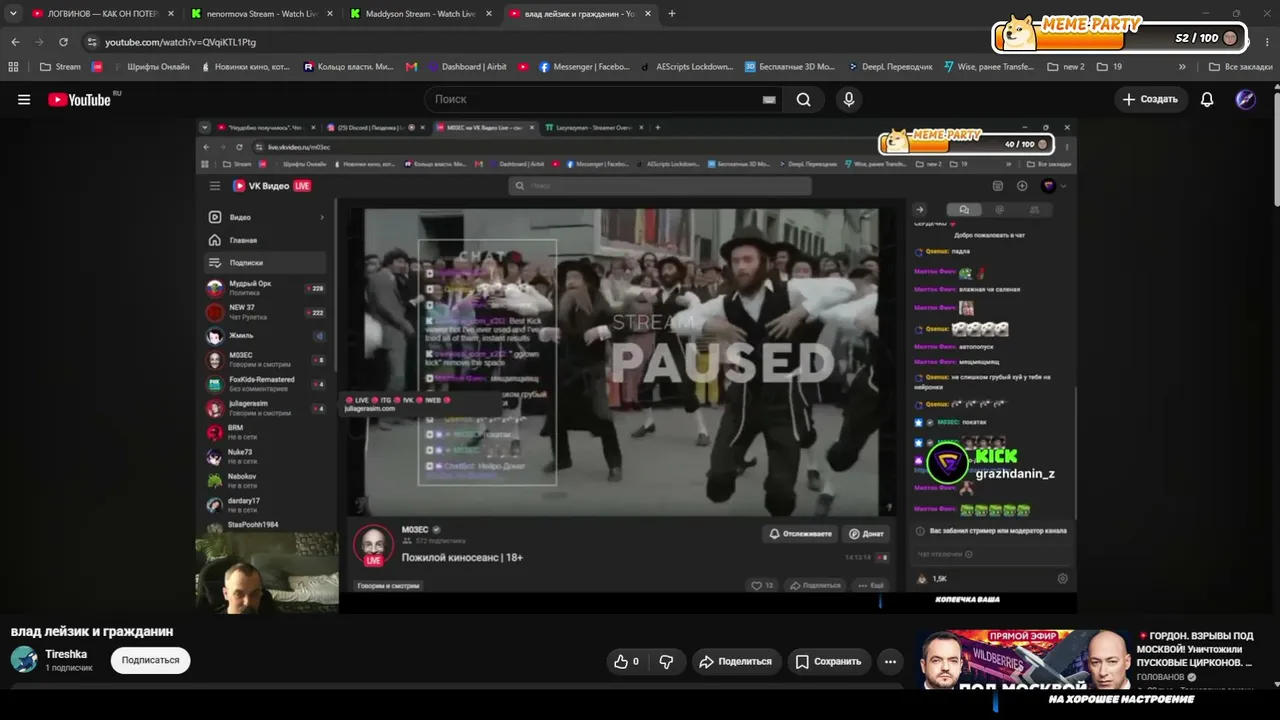
Task: View site information next to the URL
Action: point(92,42)
